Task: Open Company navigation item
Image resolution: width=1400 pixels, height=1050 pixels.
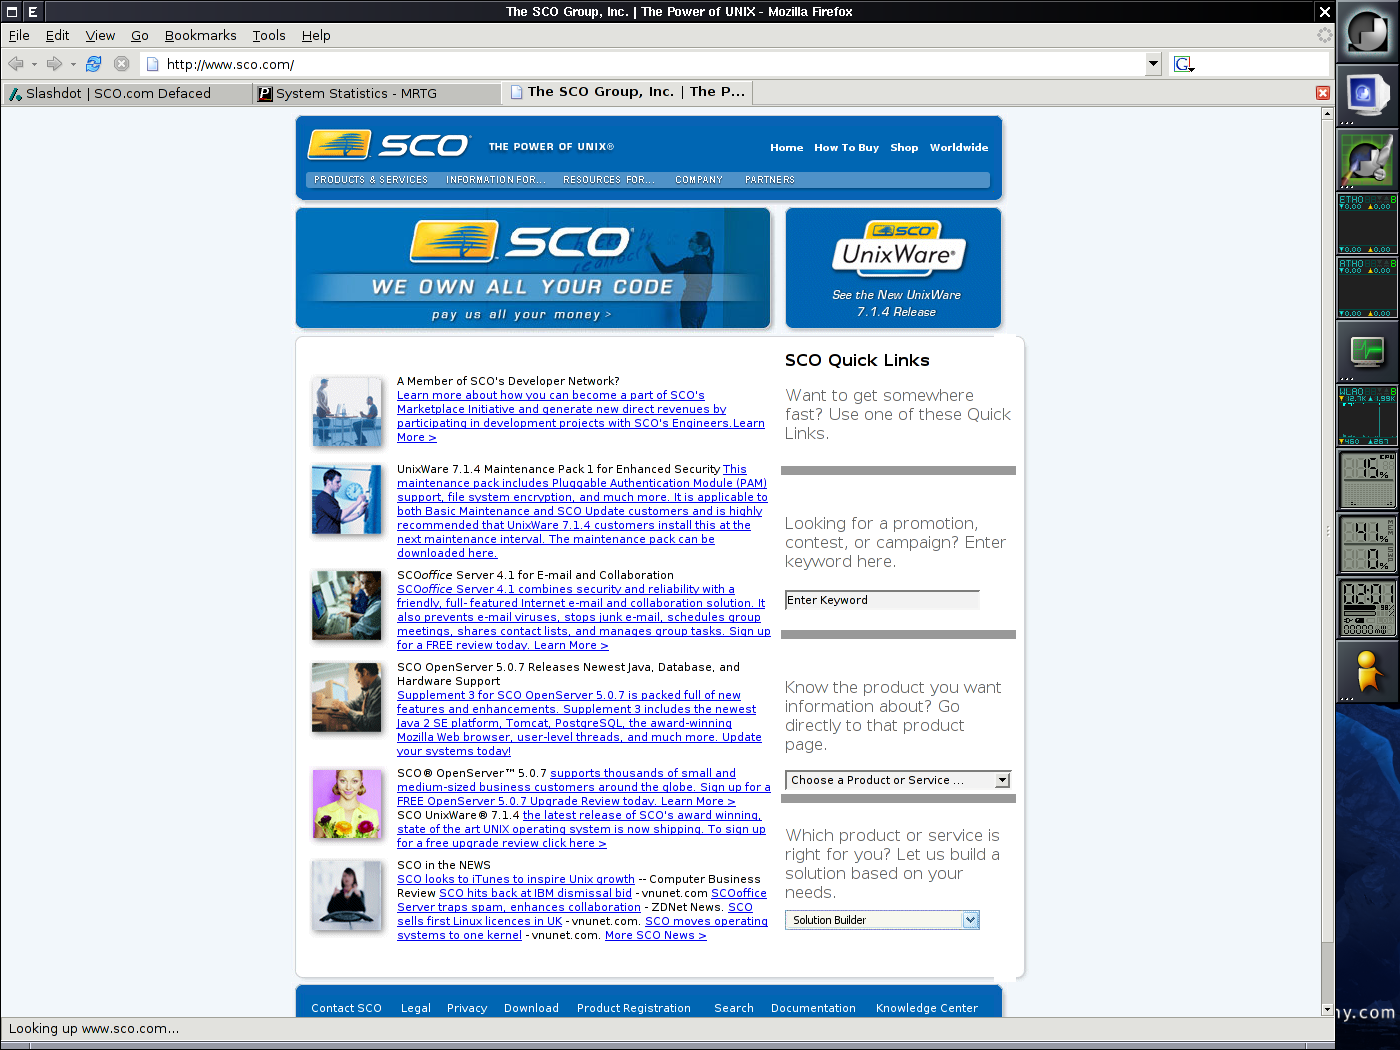Action: [698, 180]
